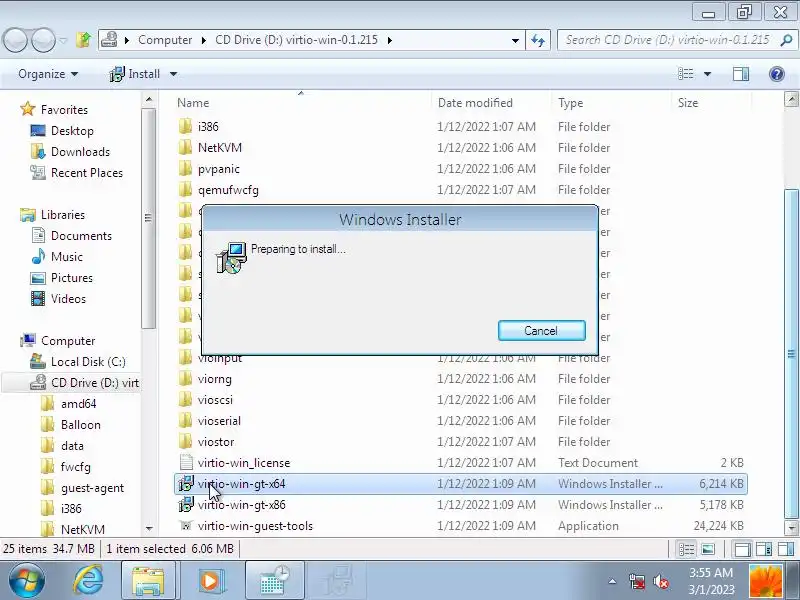Open the Organize menu

pos(48,74)
